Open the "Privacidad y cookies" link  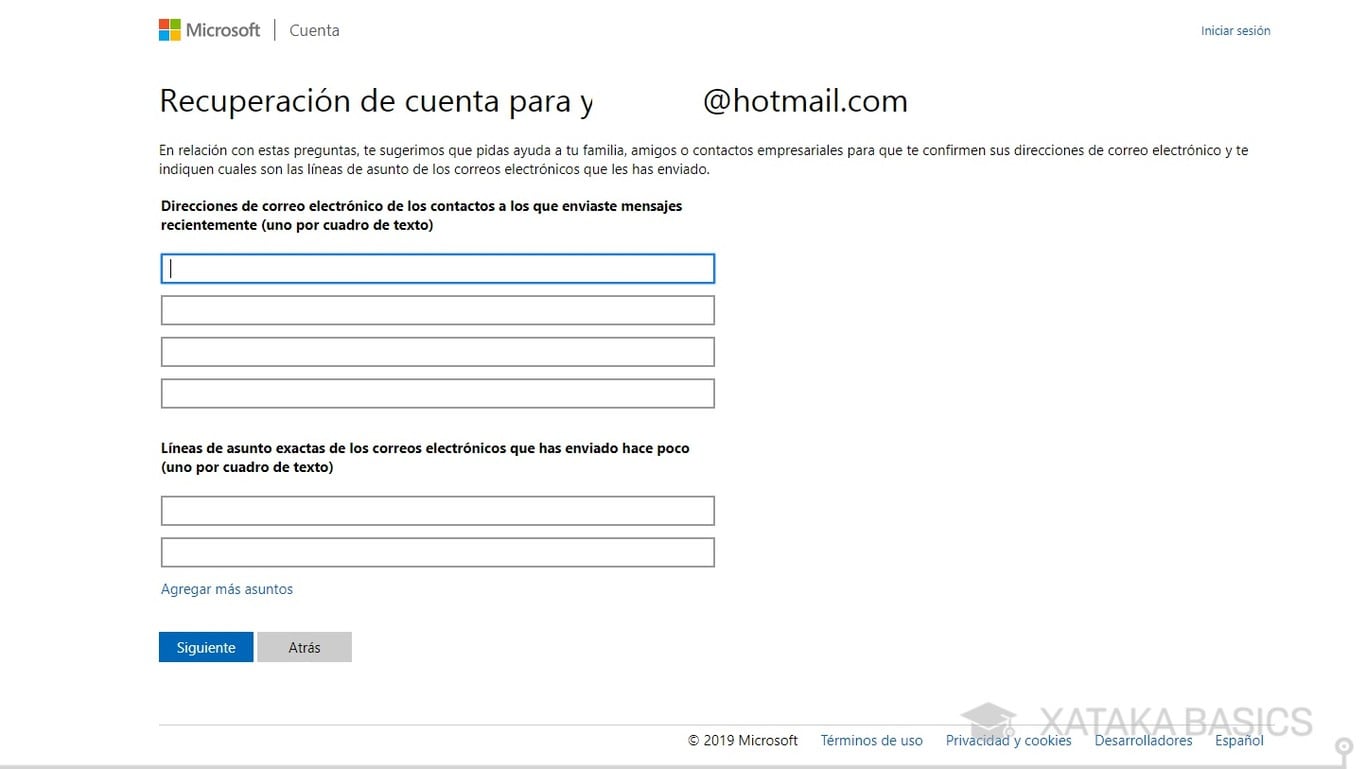[x=1008, y=740]
